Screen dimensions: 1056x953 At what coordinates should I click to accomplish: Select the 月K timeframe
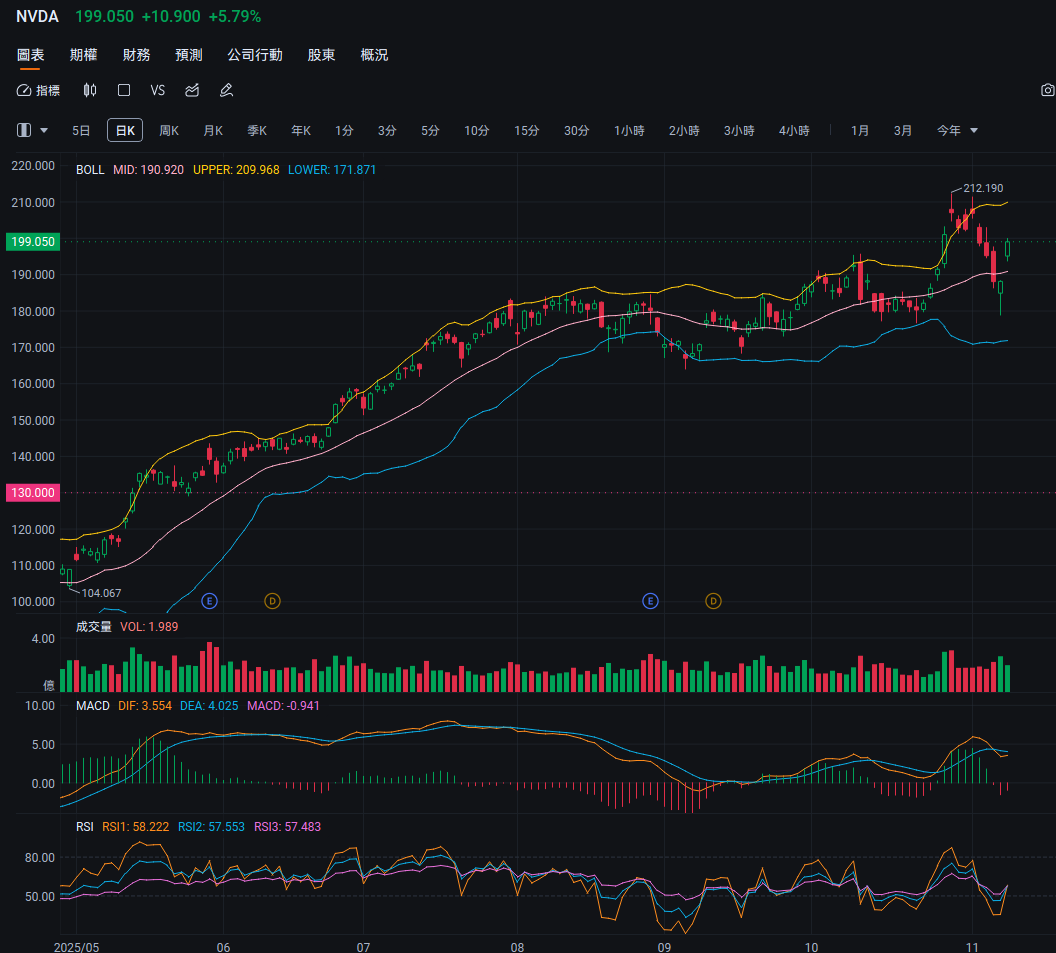213,131
